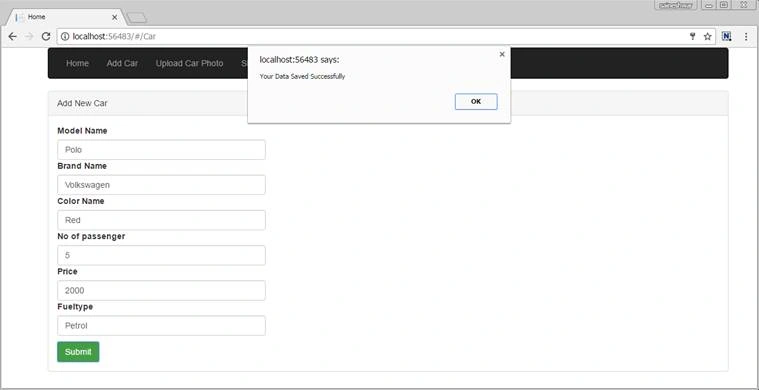Open Add Car in the navbar
The width and height of the screenshot is (759, 390).
coord(122,63)
